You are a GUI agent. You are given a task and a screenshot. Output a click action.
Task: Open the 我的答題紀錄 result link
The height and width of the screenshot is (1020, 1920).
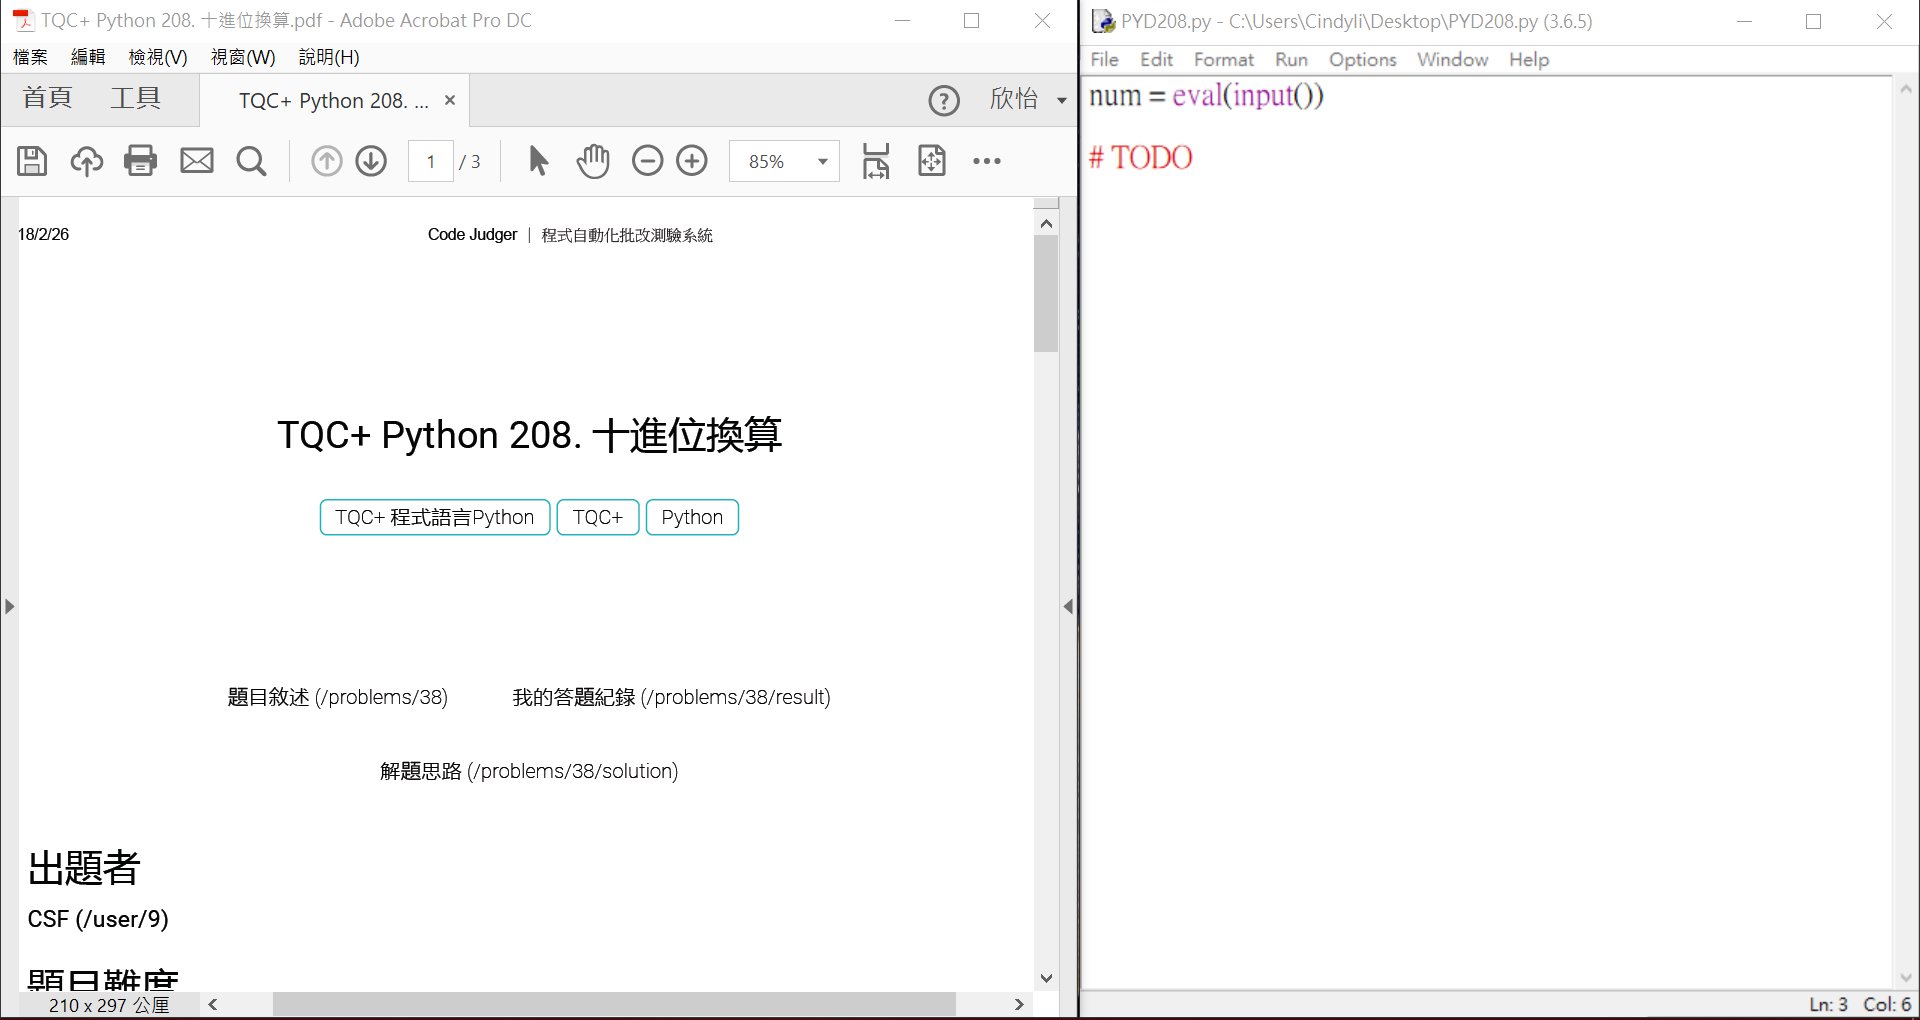pyautogui.click(x=671, y=697)
